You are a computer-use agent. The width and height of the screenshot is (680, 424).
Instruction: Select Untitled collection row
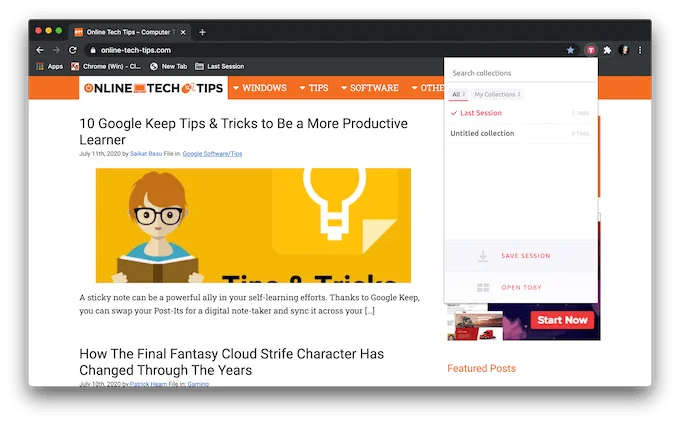[520, 133]
